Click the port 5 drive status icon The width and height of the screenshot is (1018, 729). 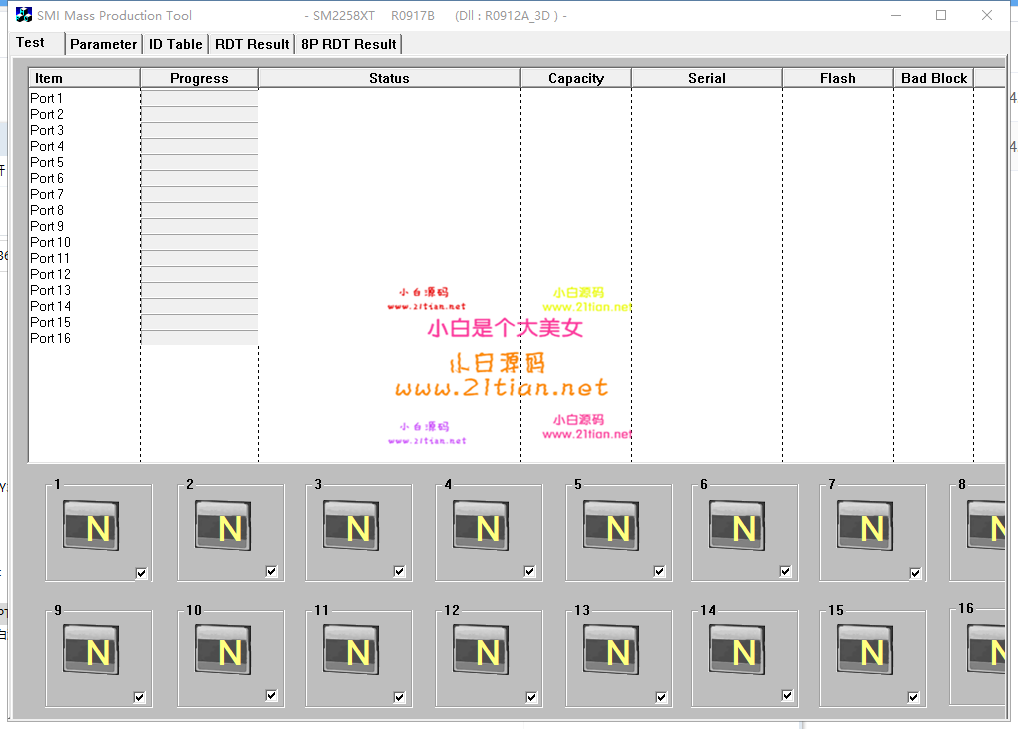point(617,526)
